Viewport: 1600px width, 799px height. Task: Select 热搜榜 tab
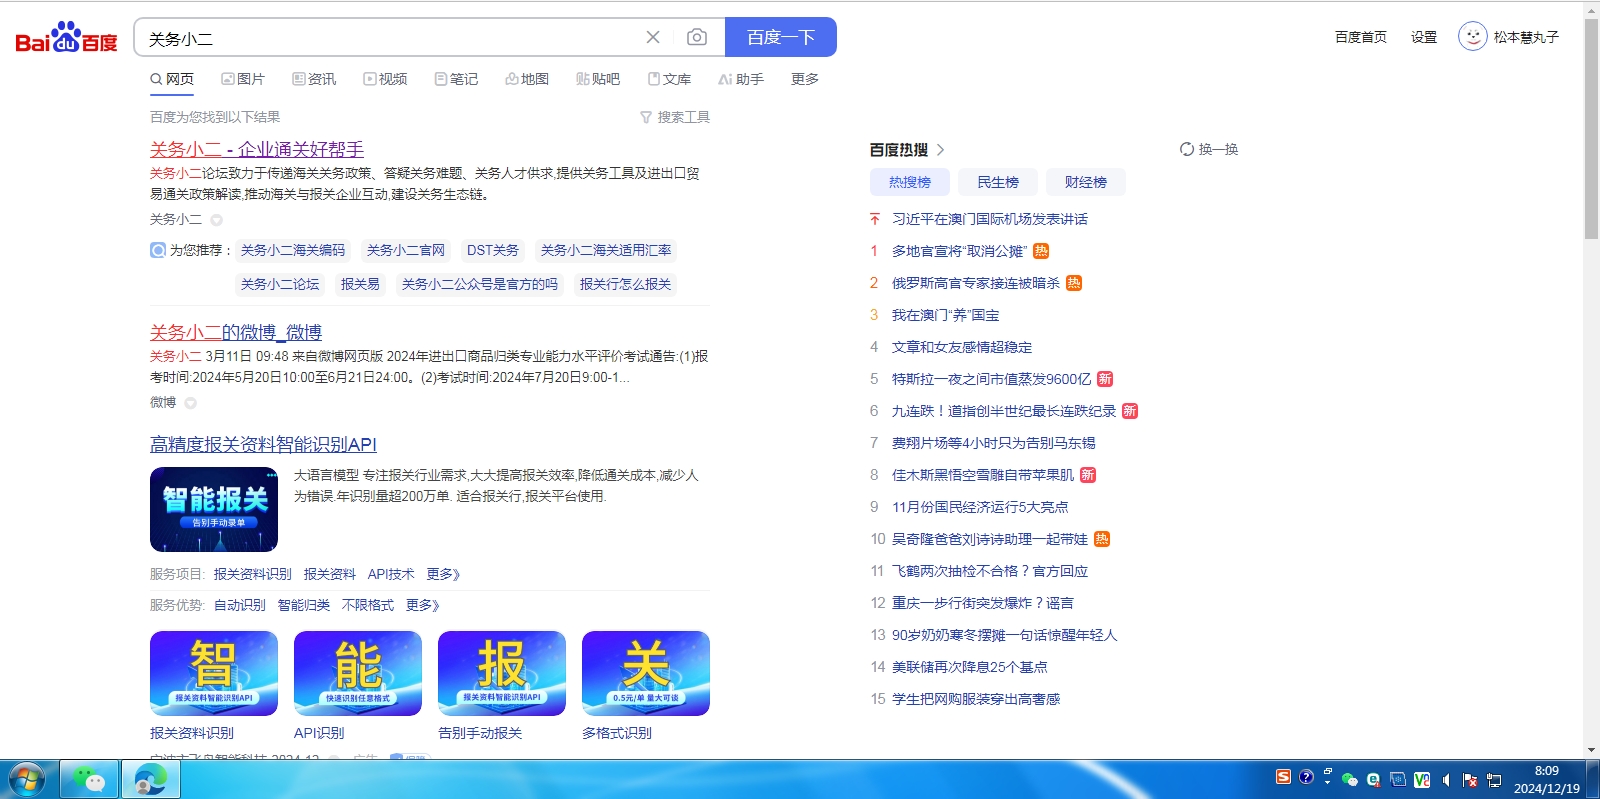click(x=910, y=182)
